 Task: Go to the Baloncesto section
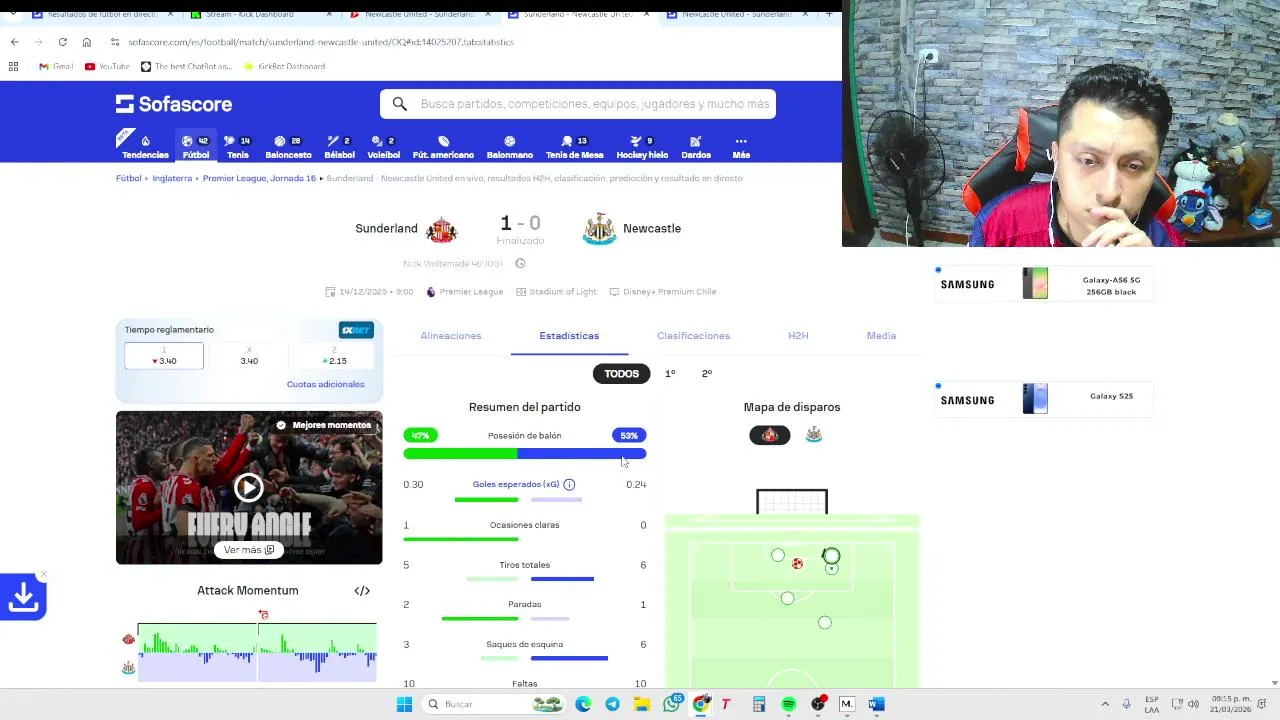(288, 147)
